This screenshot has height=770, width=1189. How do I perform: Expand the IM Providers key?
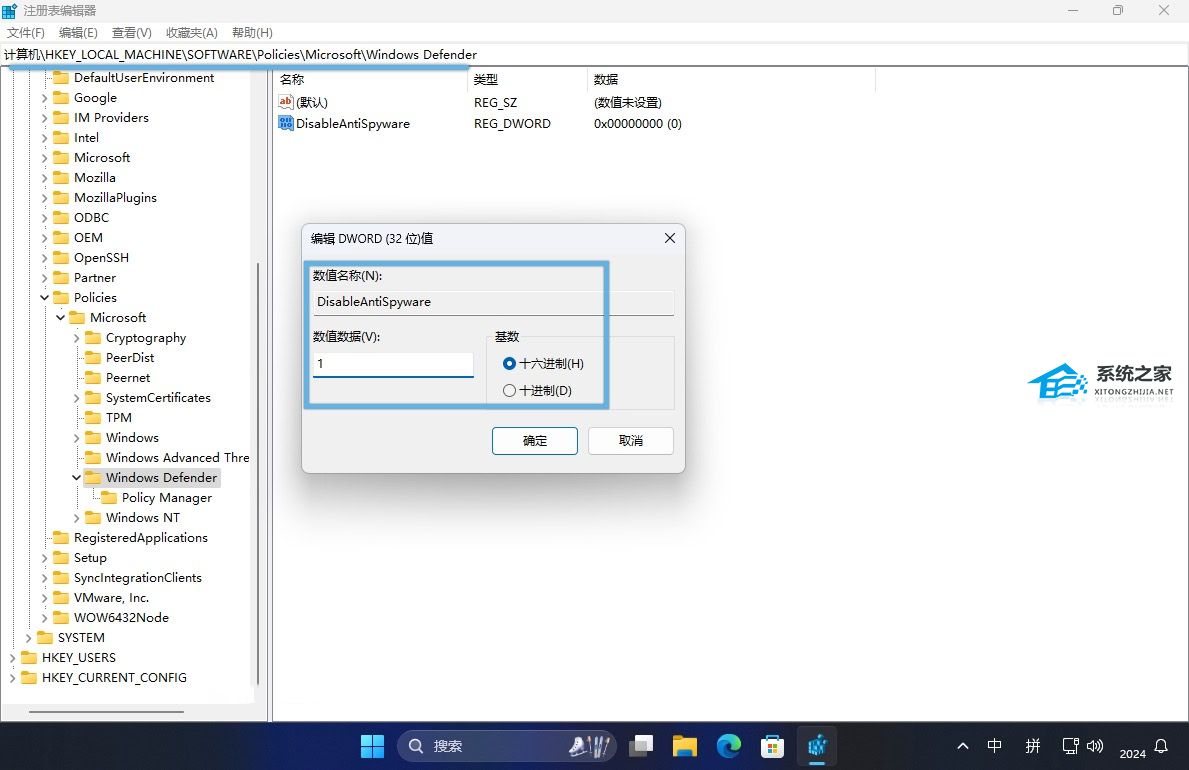point(44,118)
